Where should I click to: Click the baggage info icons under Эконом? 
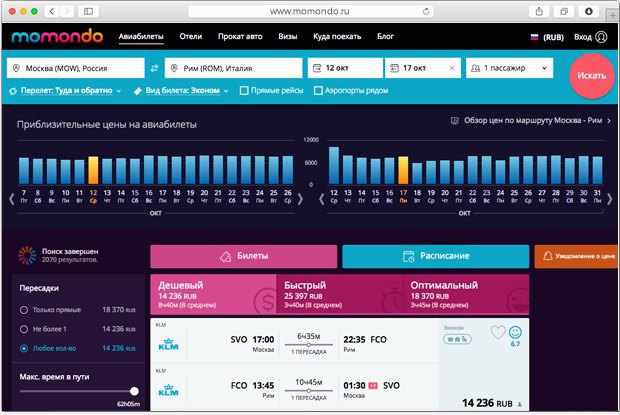click(457, 339)
